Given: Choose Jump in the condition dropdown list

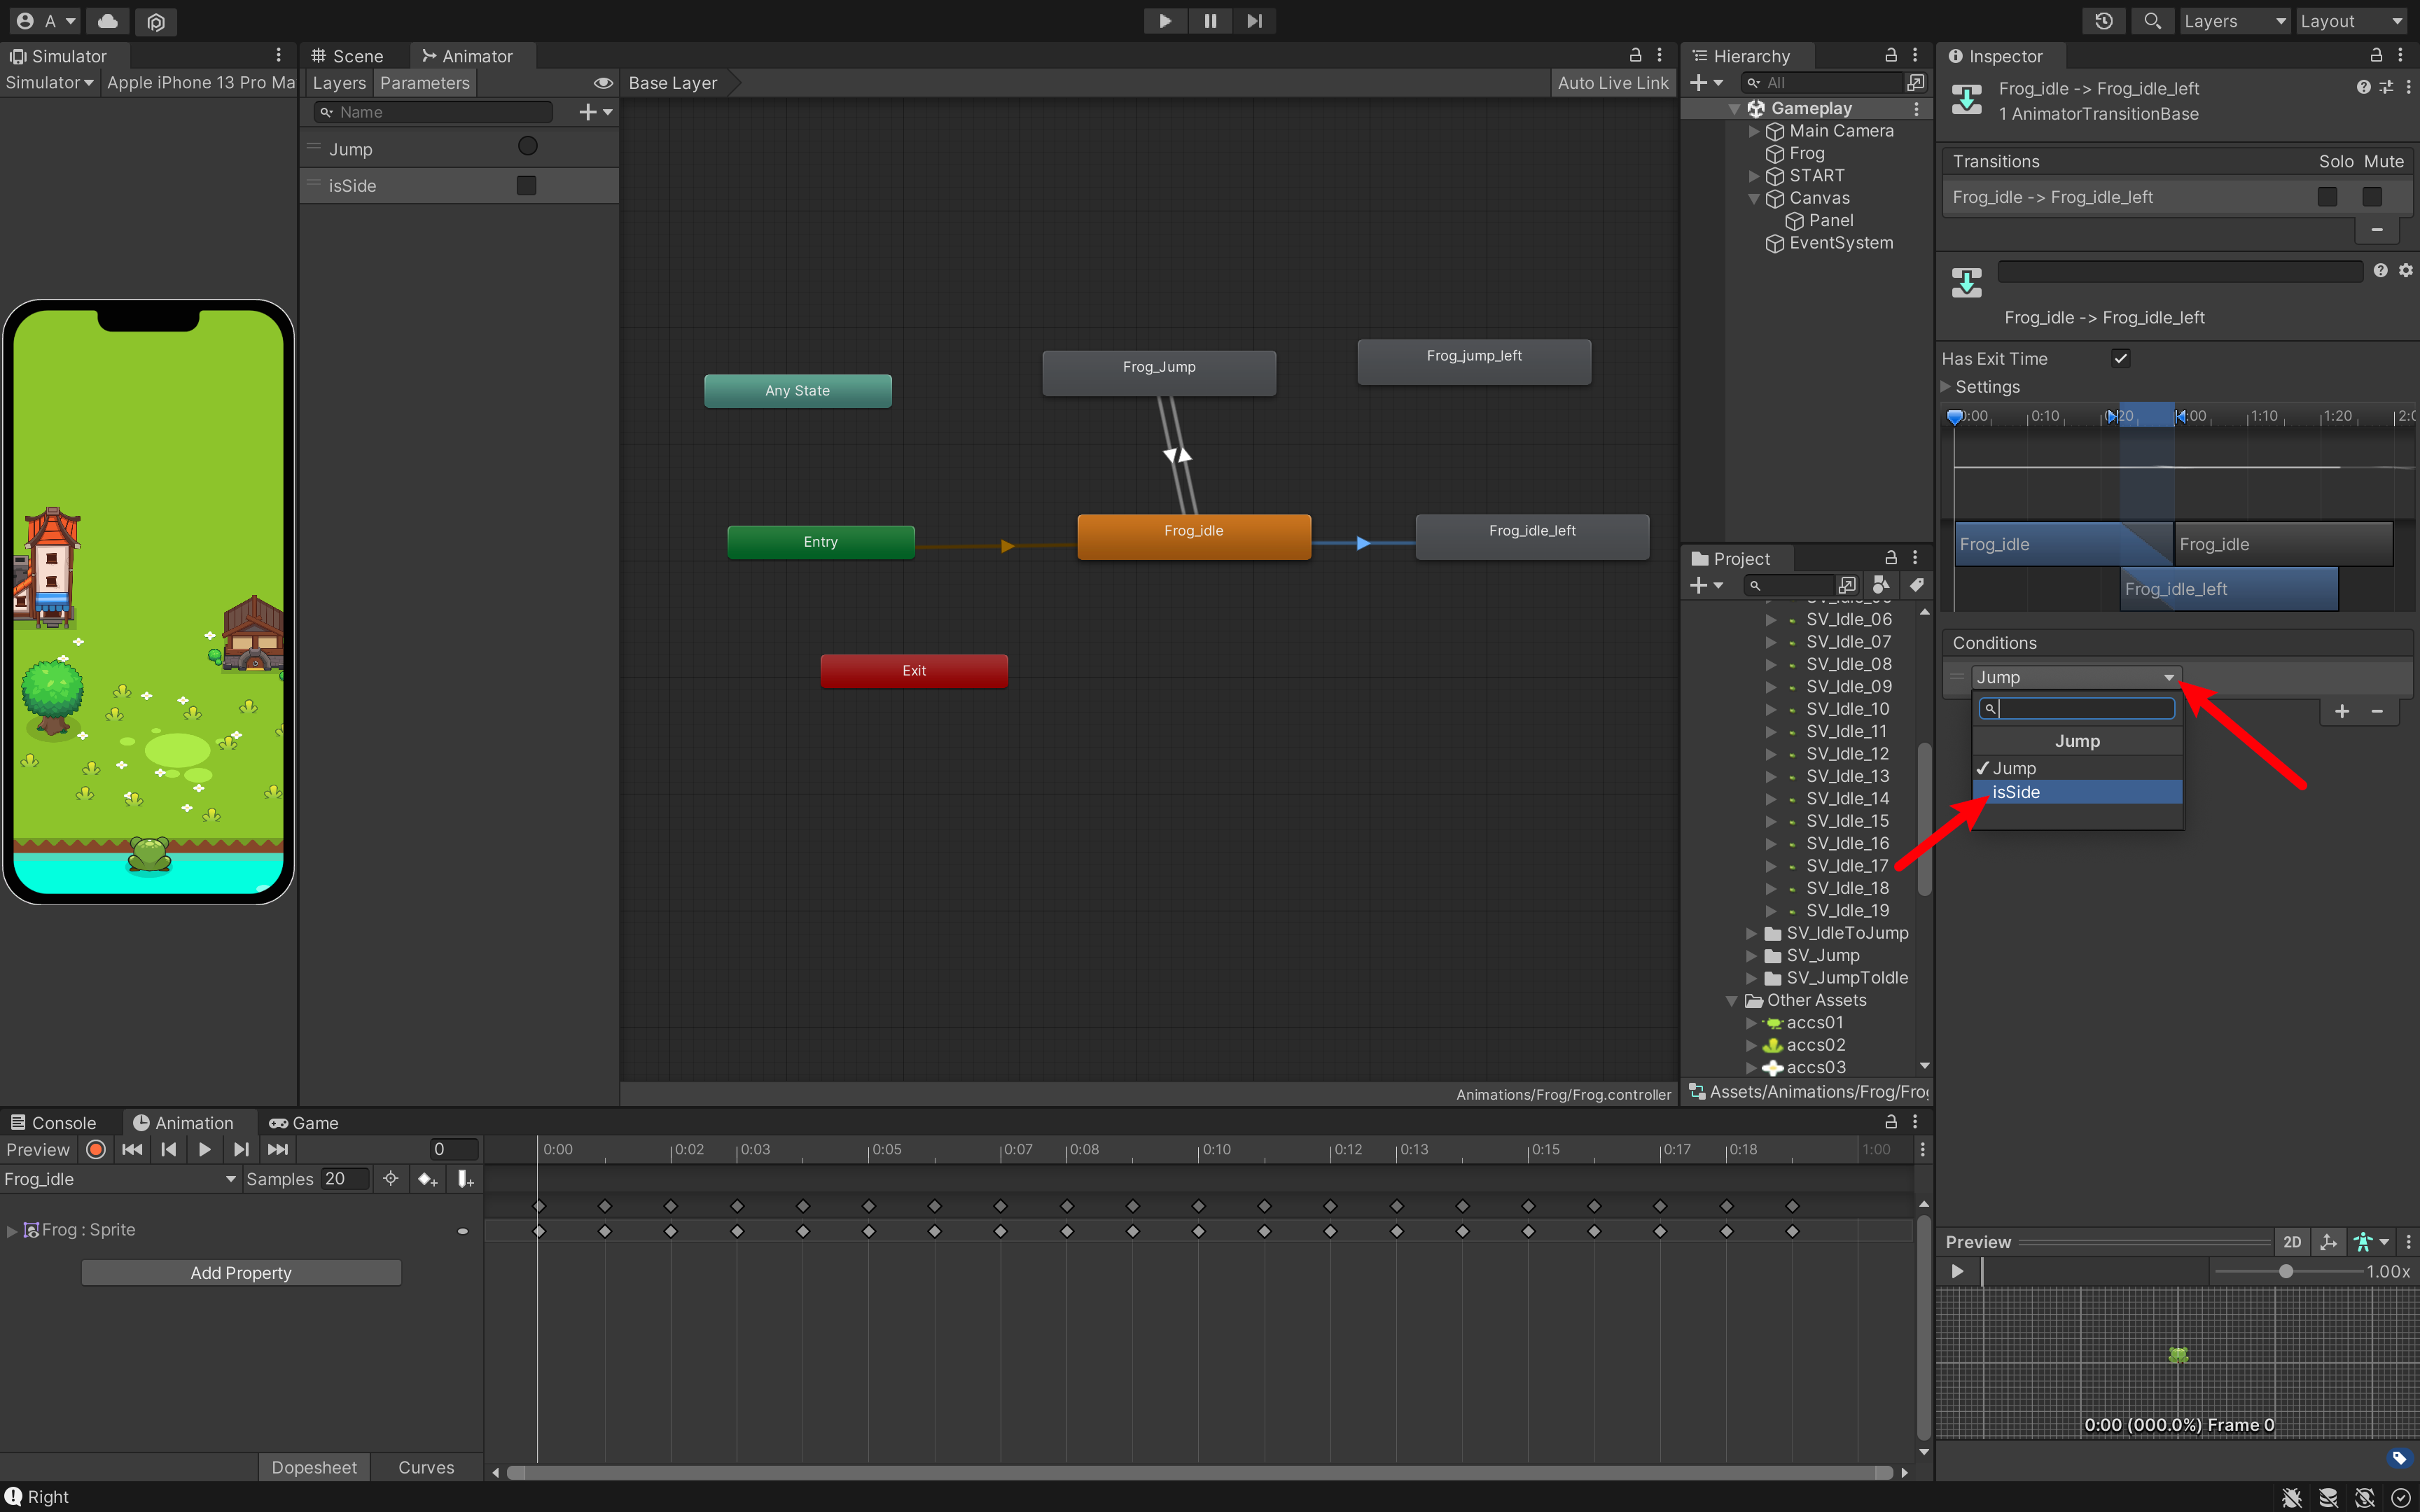Looking at the screenshot, I should tap(2077, 768).
